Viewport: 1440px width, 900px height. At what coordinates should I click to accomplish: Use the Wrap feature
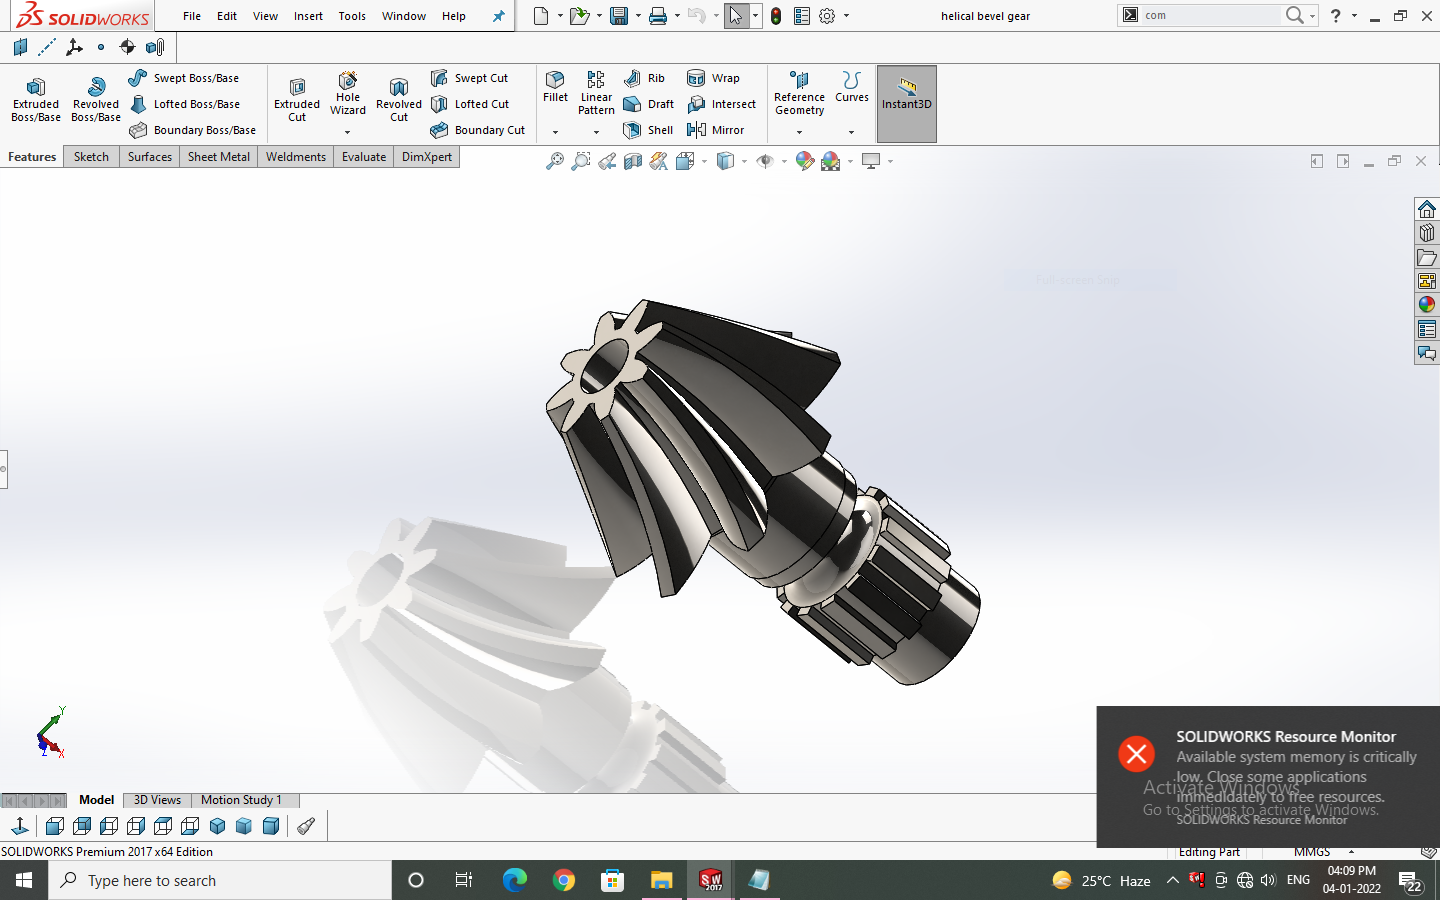pos(714,78)
